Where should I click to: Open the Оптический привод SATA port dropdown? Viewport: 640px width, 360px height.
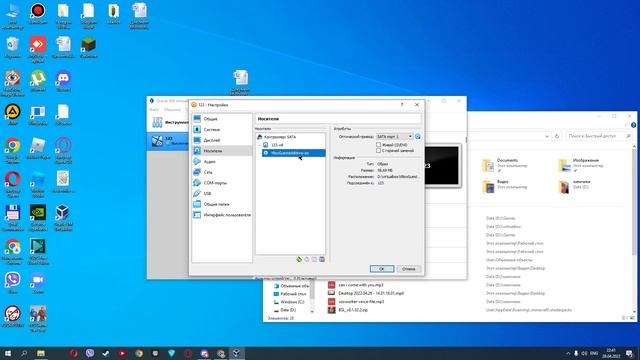394,137
